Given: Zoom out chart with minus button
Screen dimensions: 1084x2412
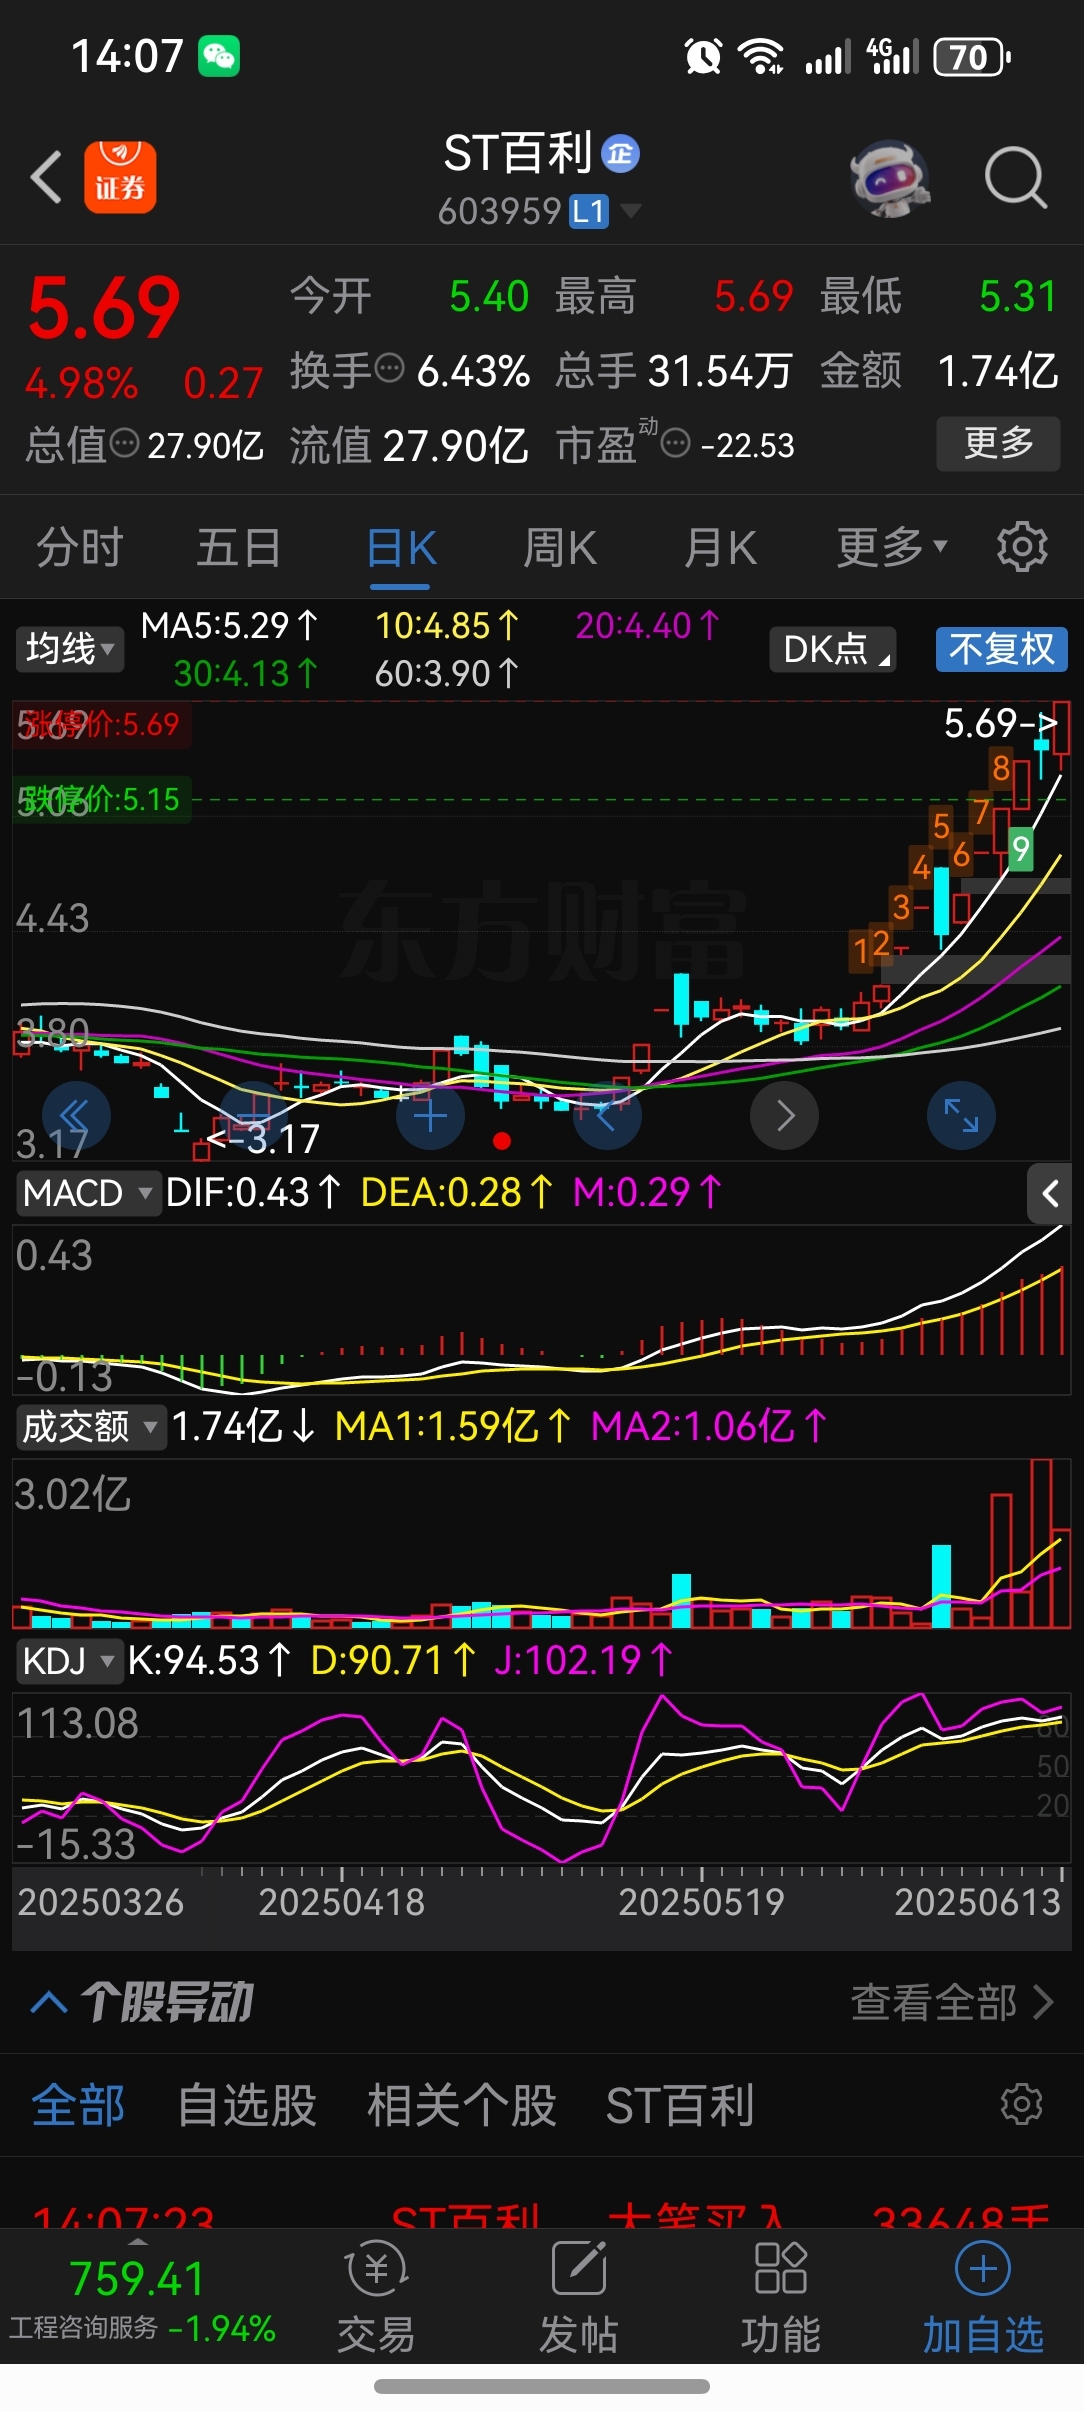Looking at the screenshot, I should point(254,1115).
